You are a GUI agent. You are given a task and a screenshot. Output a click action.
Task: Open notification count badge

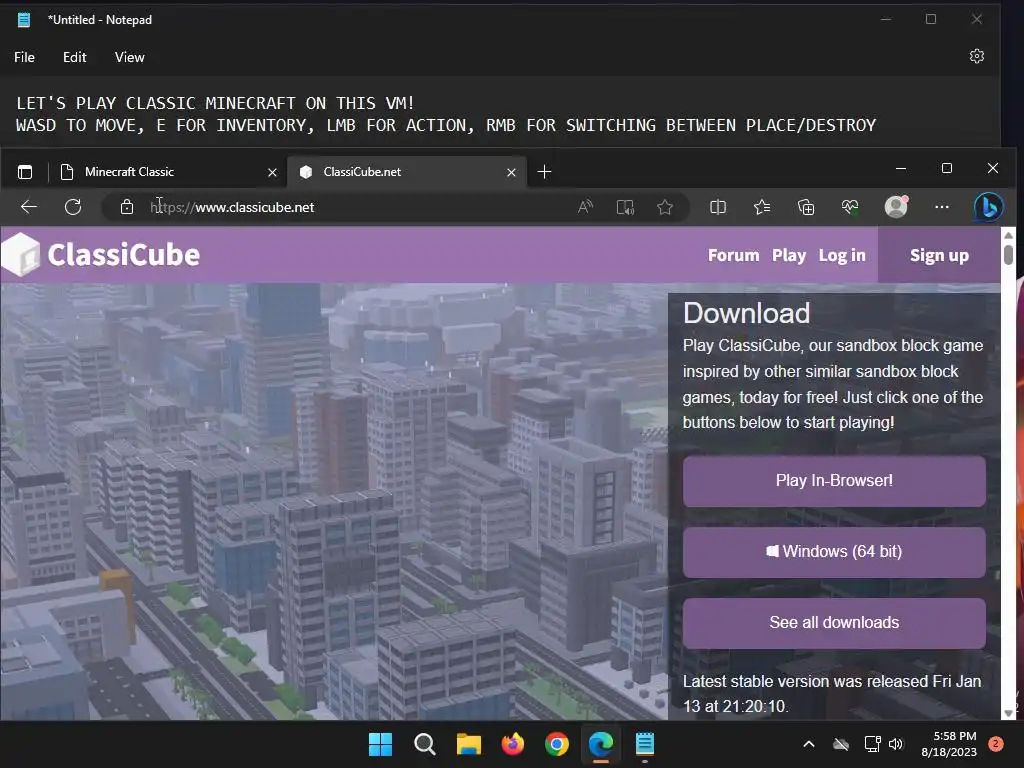[996, 744]
